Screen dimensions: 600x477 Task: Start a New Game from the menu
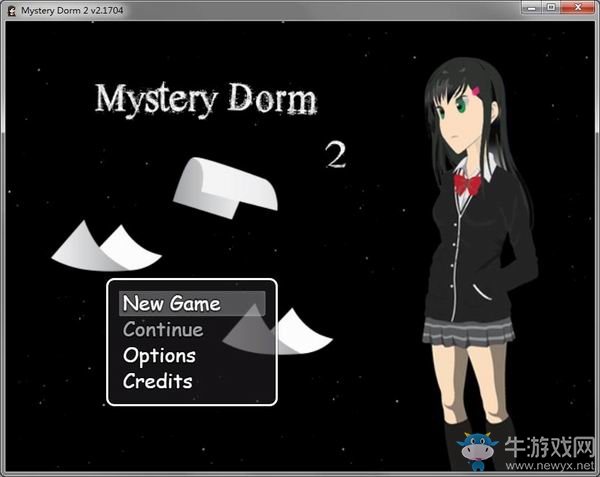point(192,303)
